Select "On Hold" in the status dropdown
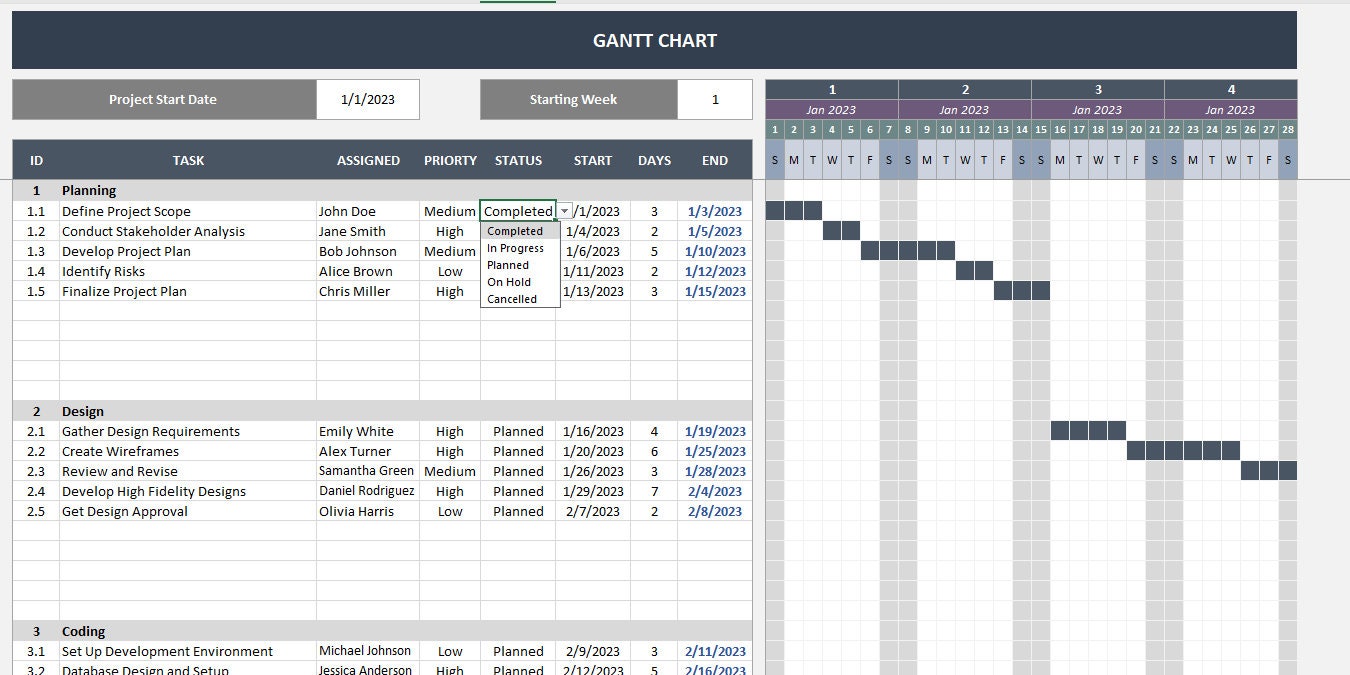This screenshot has height=675, width=1350. (508, 282)
